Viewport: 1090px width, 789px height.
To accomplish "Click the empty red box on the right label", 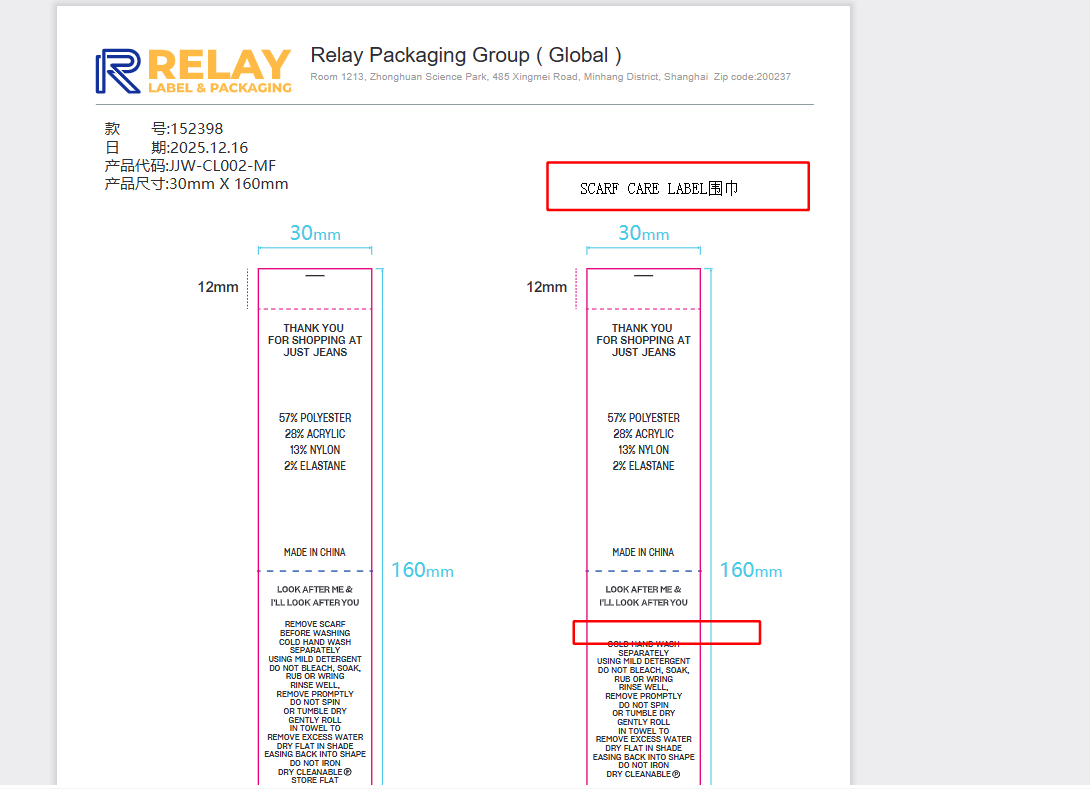I will (x=666, y=632).
